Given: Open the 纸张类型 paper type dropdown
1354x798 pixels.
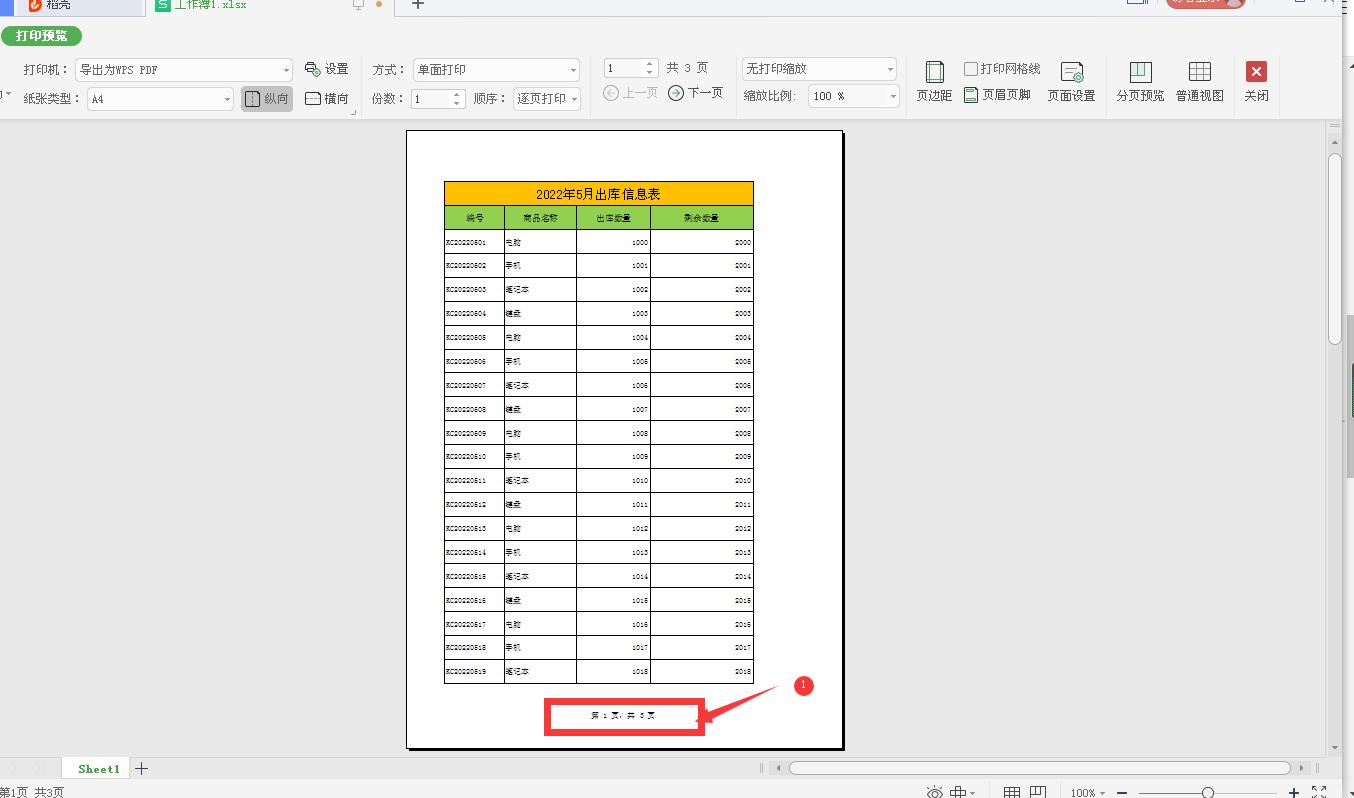Looking at the screenshot, I should 158,98.
